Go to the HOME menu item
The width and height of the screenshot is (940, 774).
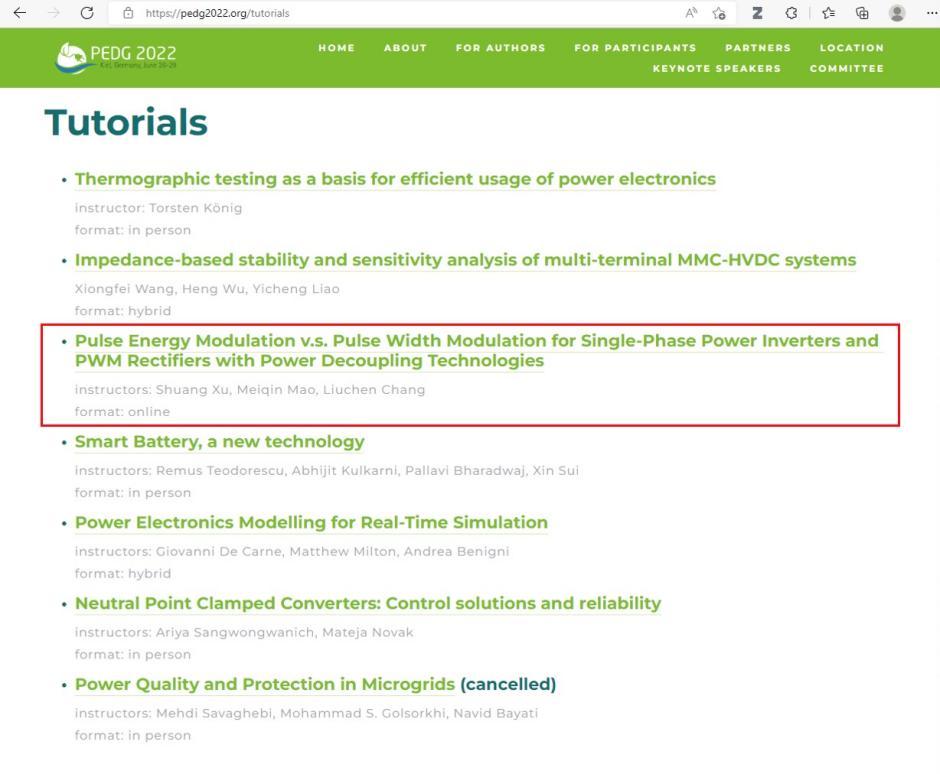pos(336,48)
